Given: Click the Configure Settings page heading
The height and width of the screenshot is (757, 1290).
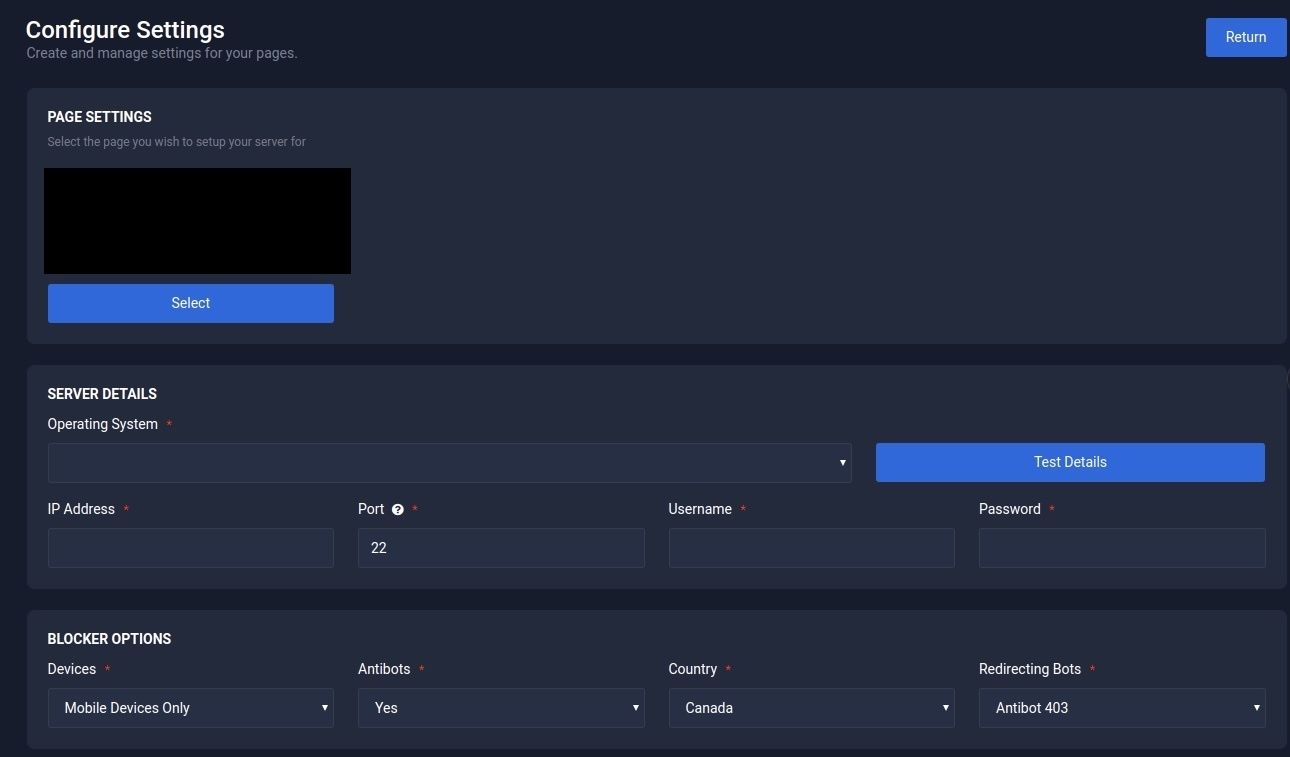Looking at the screenshot, I should (125, 30).
